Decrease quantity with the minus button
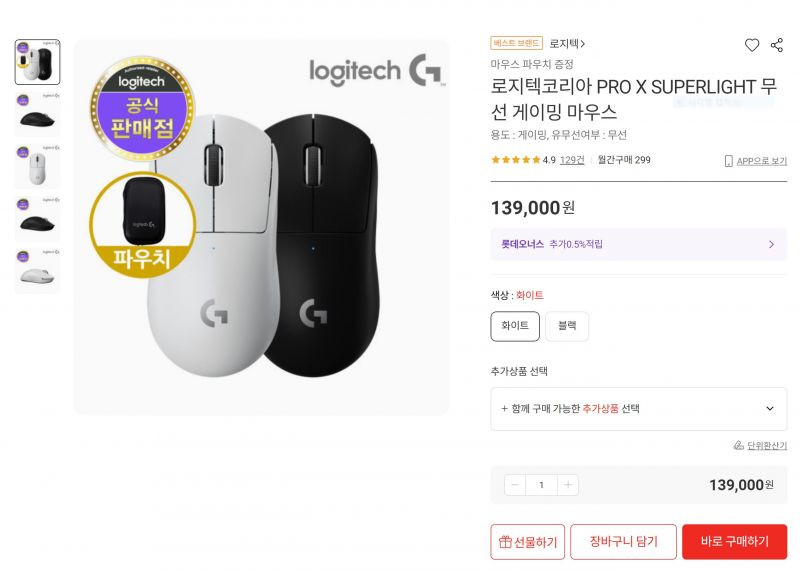This screenshot has width=800, height=571. coord(515,485)
